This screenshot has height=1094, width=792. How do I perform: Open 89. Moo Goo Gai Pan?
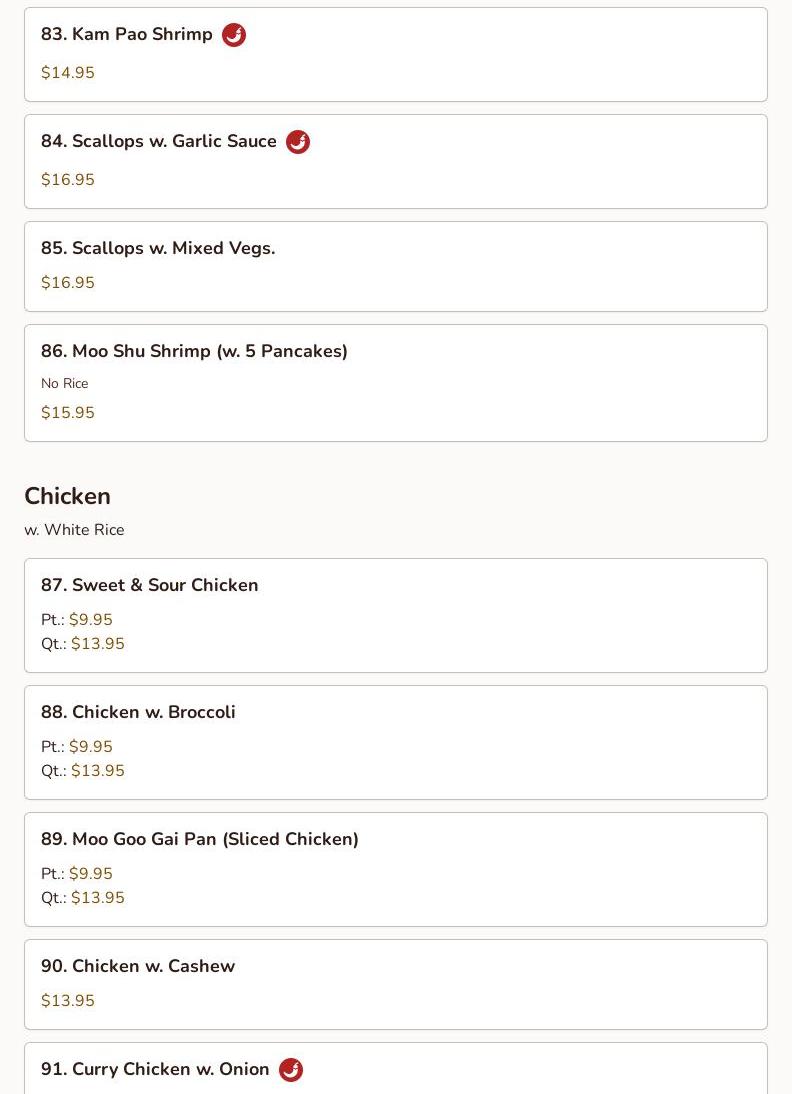coord(200,839)
